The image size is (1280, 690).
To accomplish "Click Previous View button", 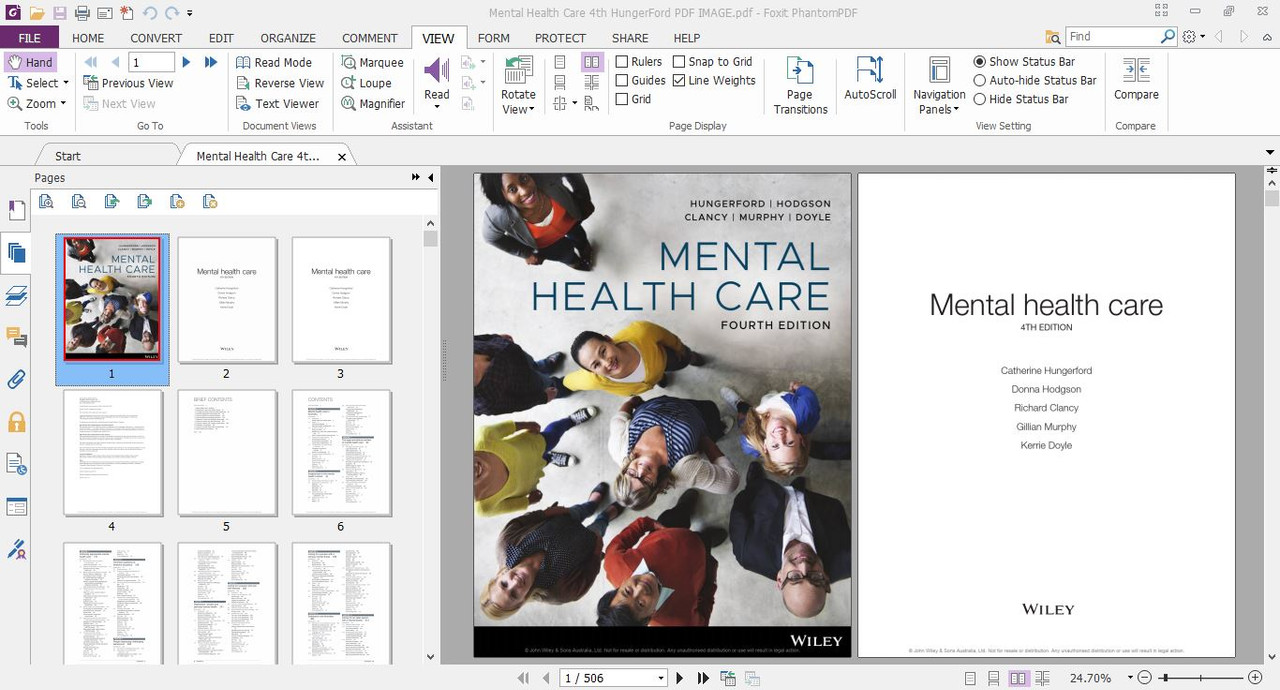I will [x=128, y=83].
